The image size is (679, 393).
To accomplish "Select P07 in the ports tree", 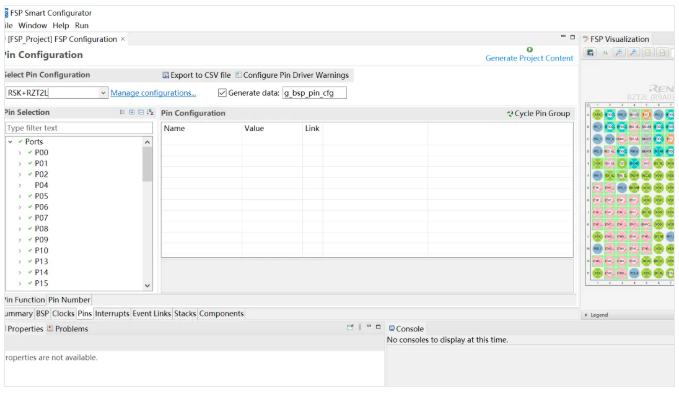I will [41, 218].
